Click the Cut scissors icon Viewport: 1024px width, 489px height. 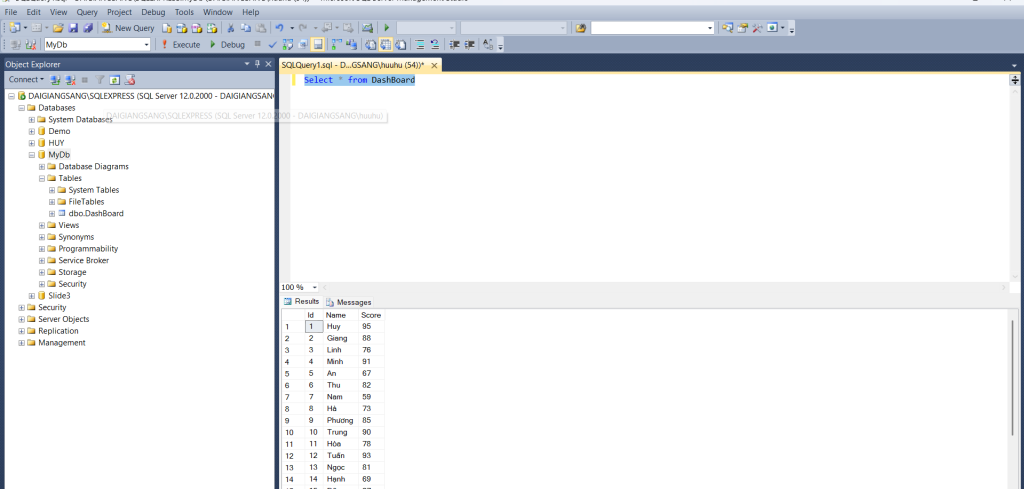(231, 28)
